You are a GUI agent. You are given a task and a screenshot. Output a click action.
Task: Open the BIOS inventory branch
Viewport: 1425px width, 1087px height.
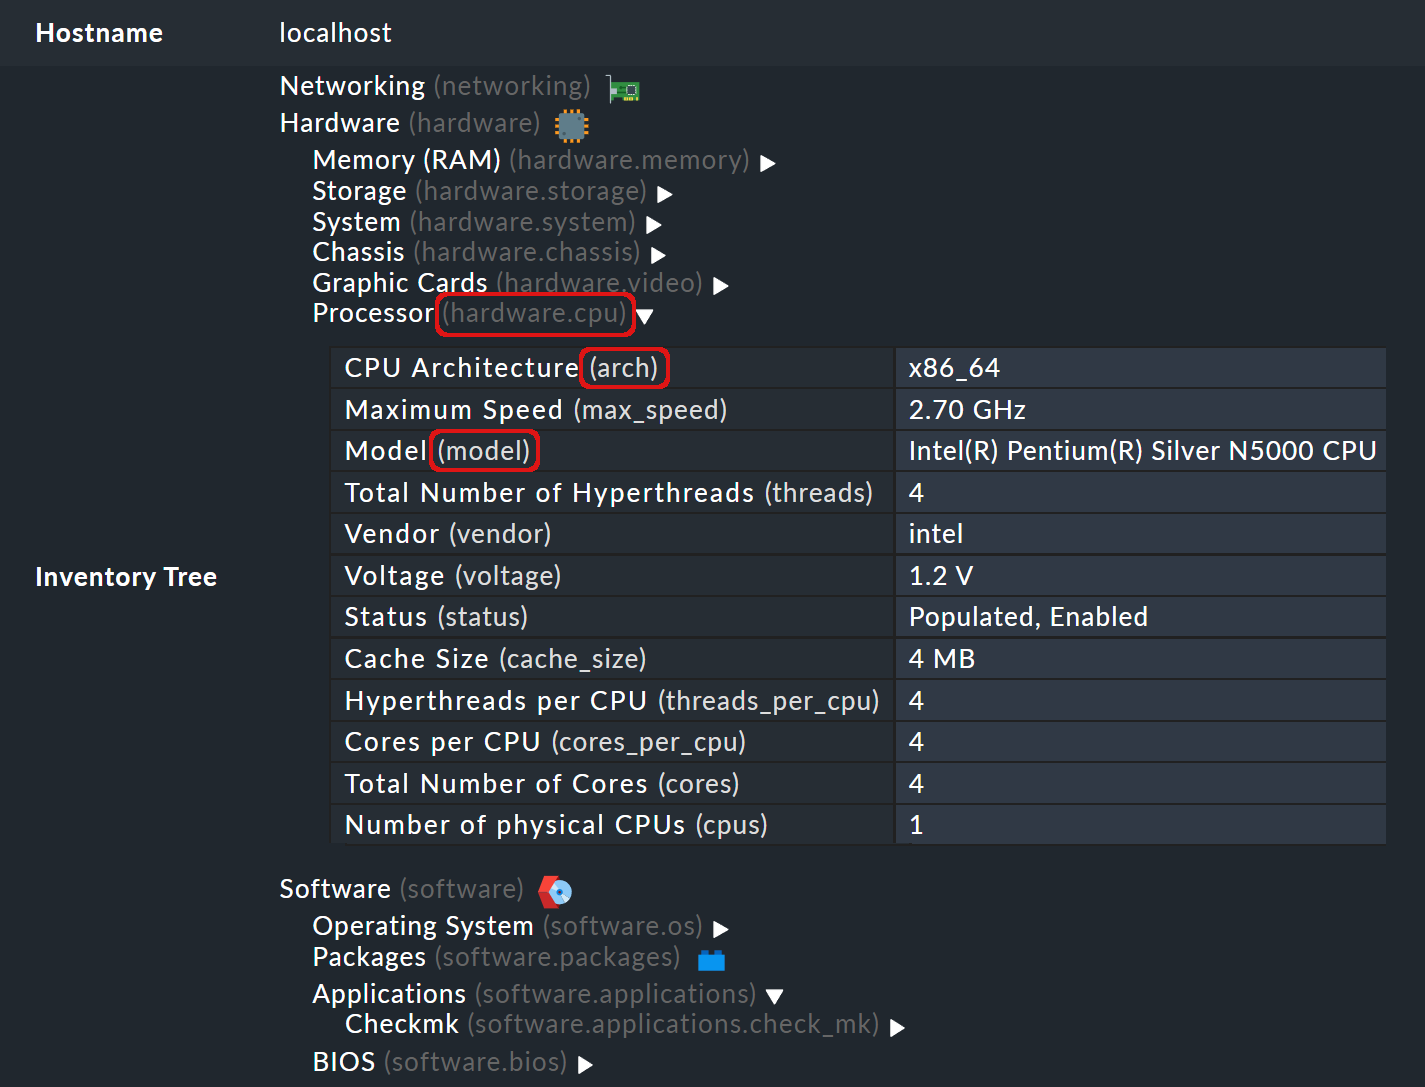point(586,1065)
